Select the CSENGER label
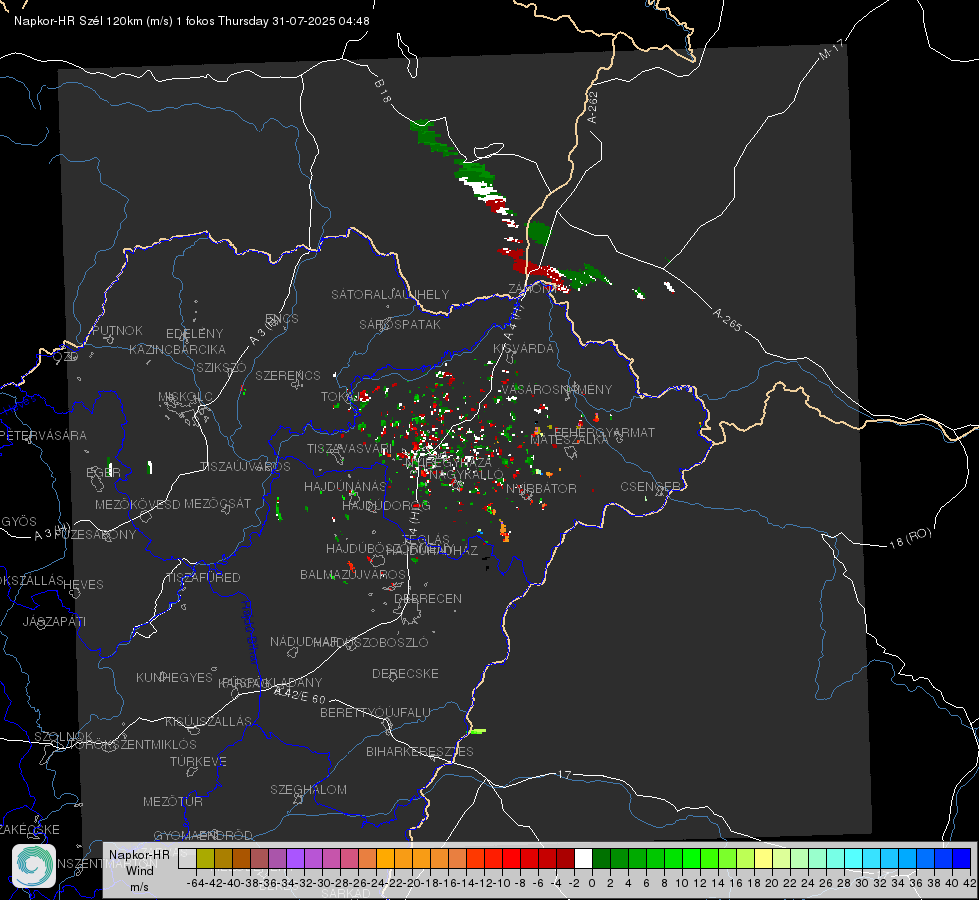 (x=650, y=487)
